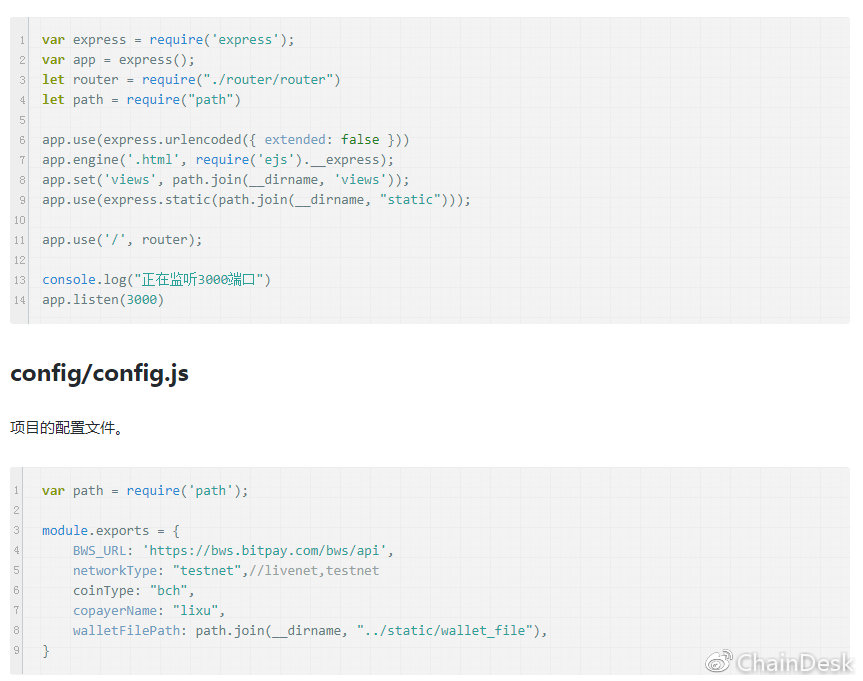Select line number 12 in the code gutter
863x681 pixels.
(21, 260)
